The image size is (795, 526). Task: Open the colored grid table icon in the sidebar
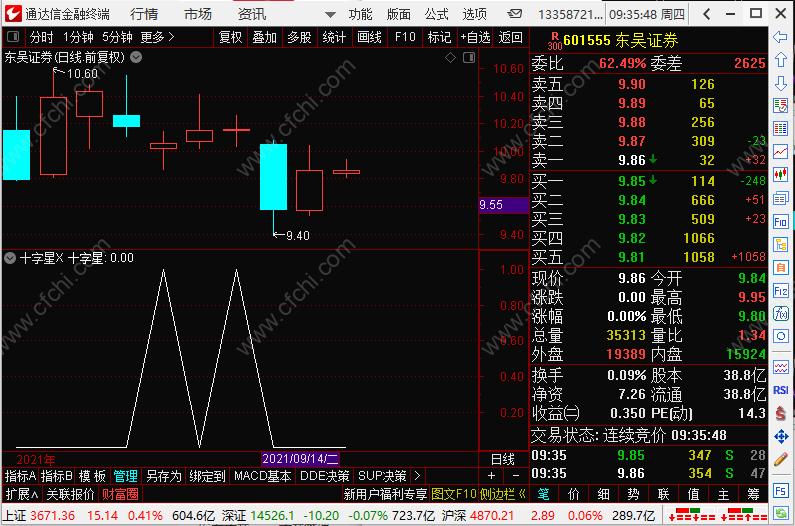tap(780, 129)
